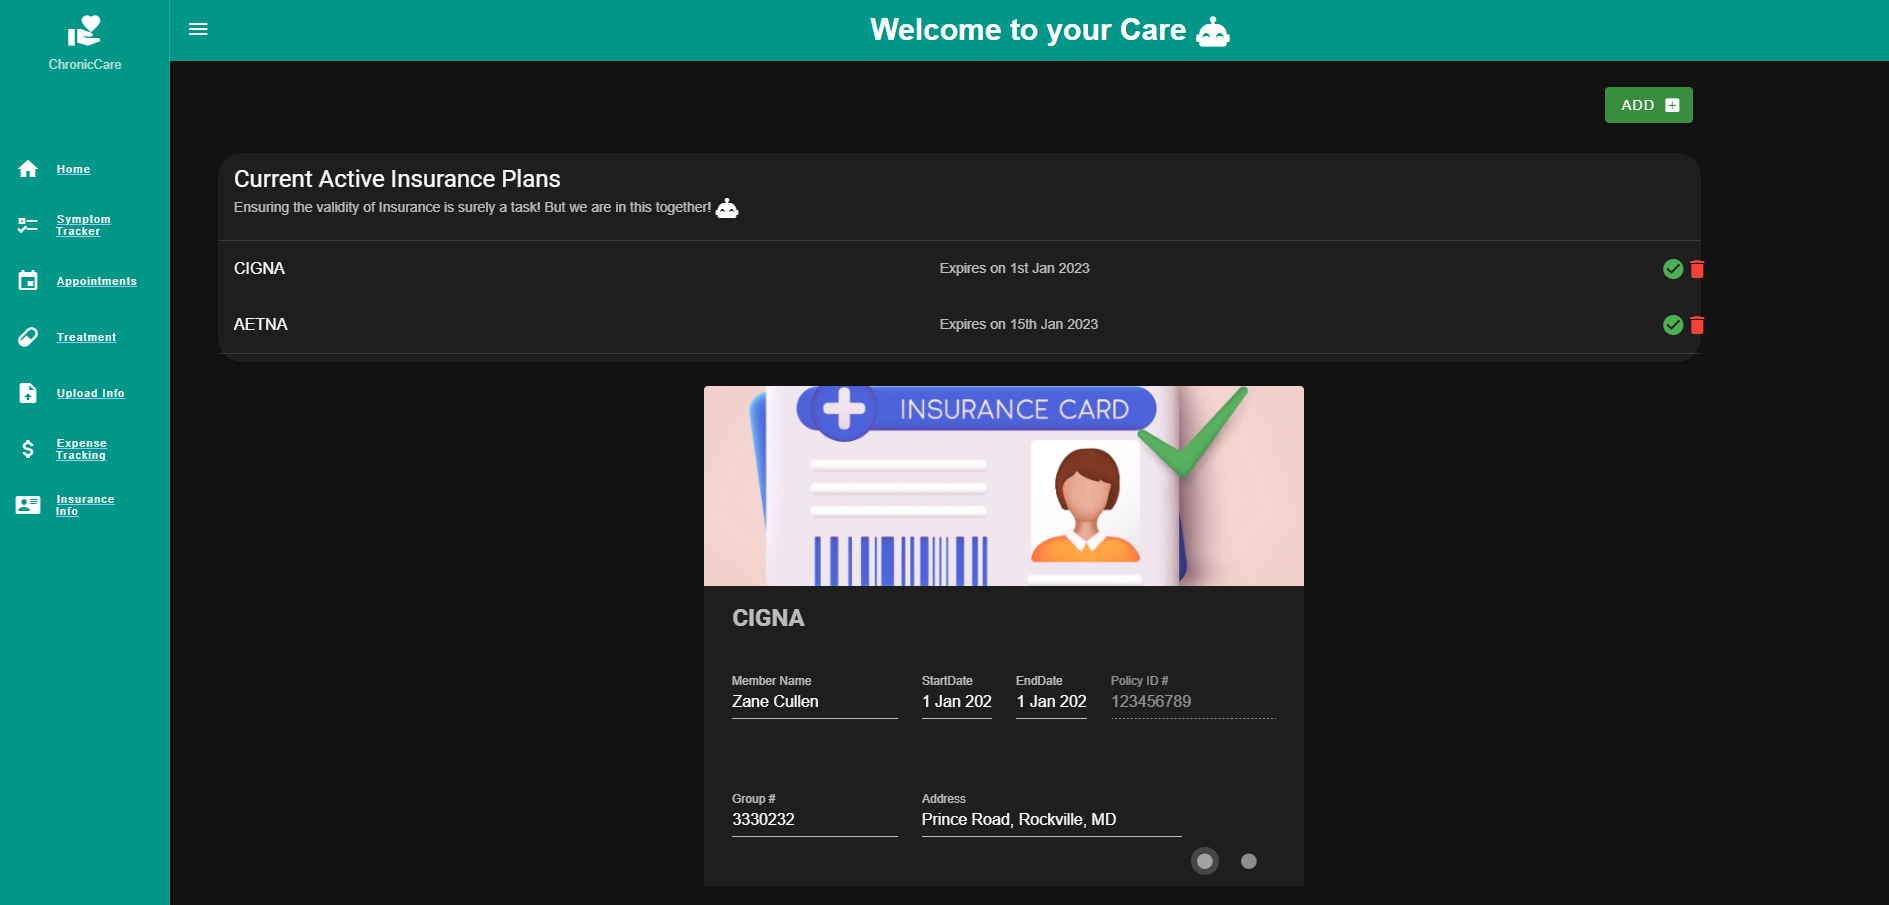Click the ADD insurance button
This screenshot has width=1889, height=905.
pyautogui.click(x=1648, y=105)
